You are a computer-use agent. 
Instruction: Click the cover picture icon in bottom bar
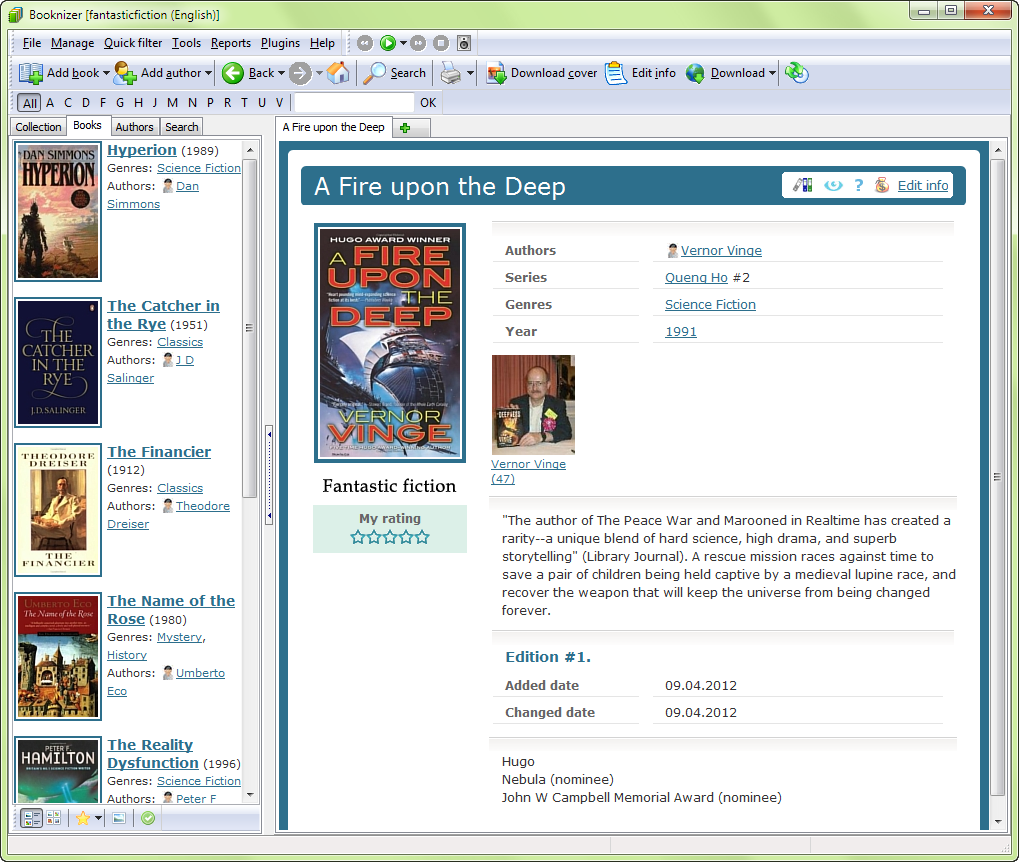coord(119,818)
